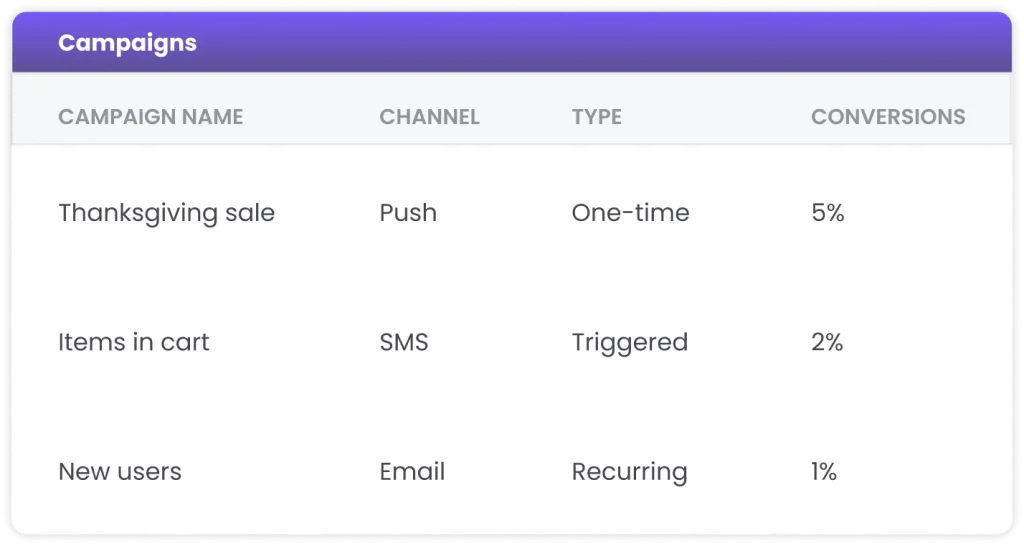Sort by Conversions column header

[x=888, y=117]
